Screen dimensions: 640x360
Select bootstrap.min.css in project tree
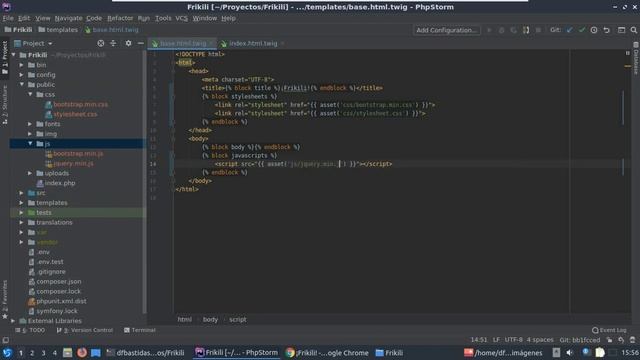[80, 104]
